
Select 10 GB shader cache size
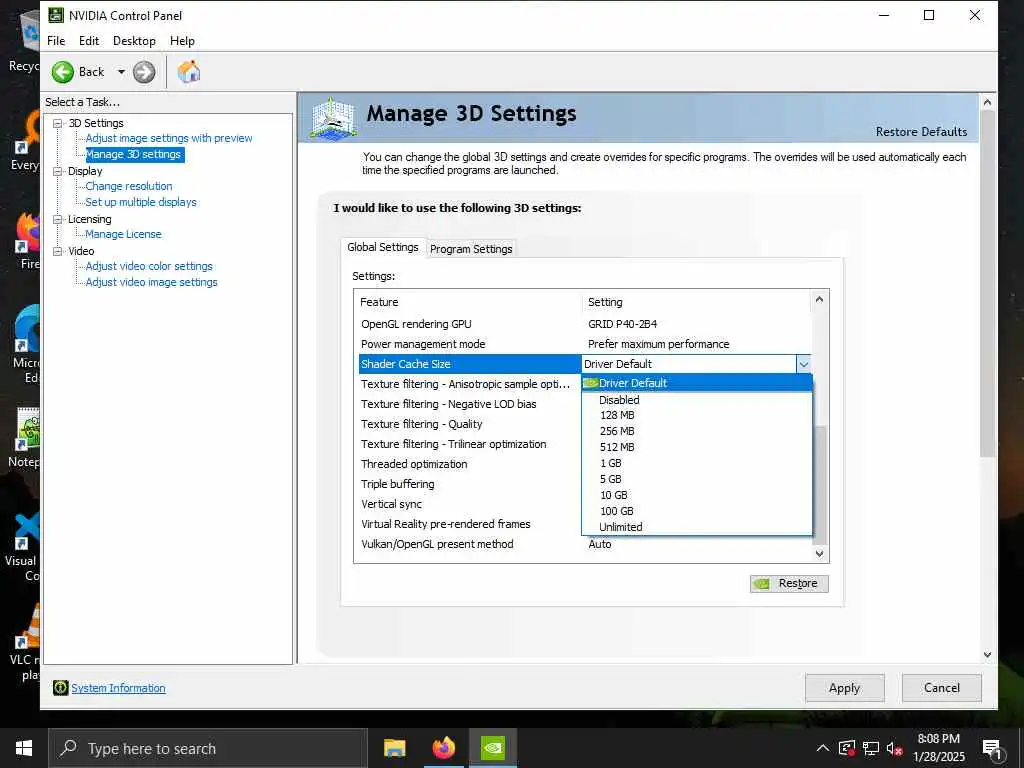(696, 495)
